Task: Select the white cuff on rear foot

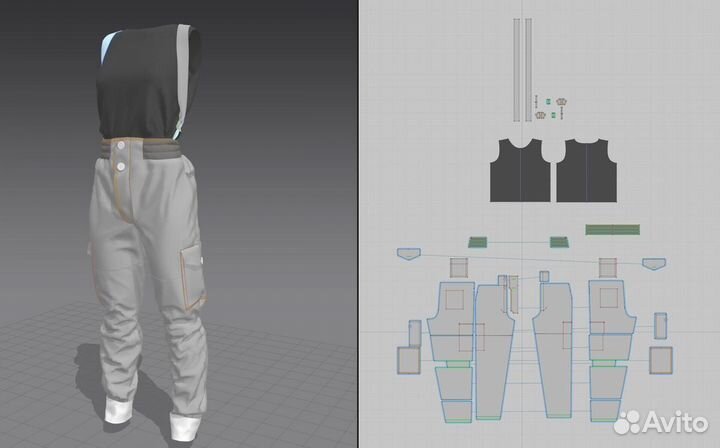Action: coord(118,410)
